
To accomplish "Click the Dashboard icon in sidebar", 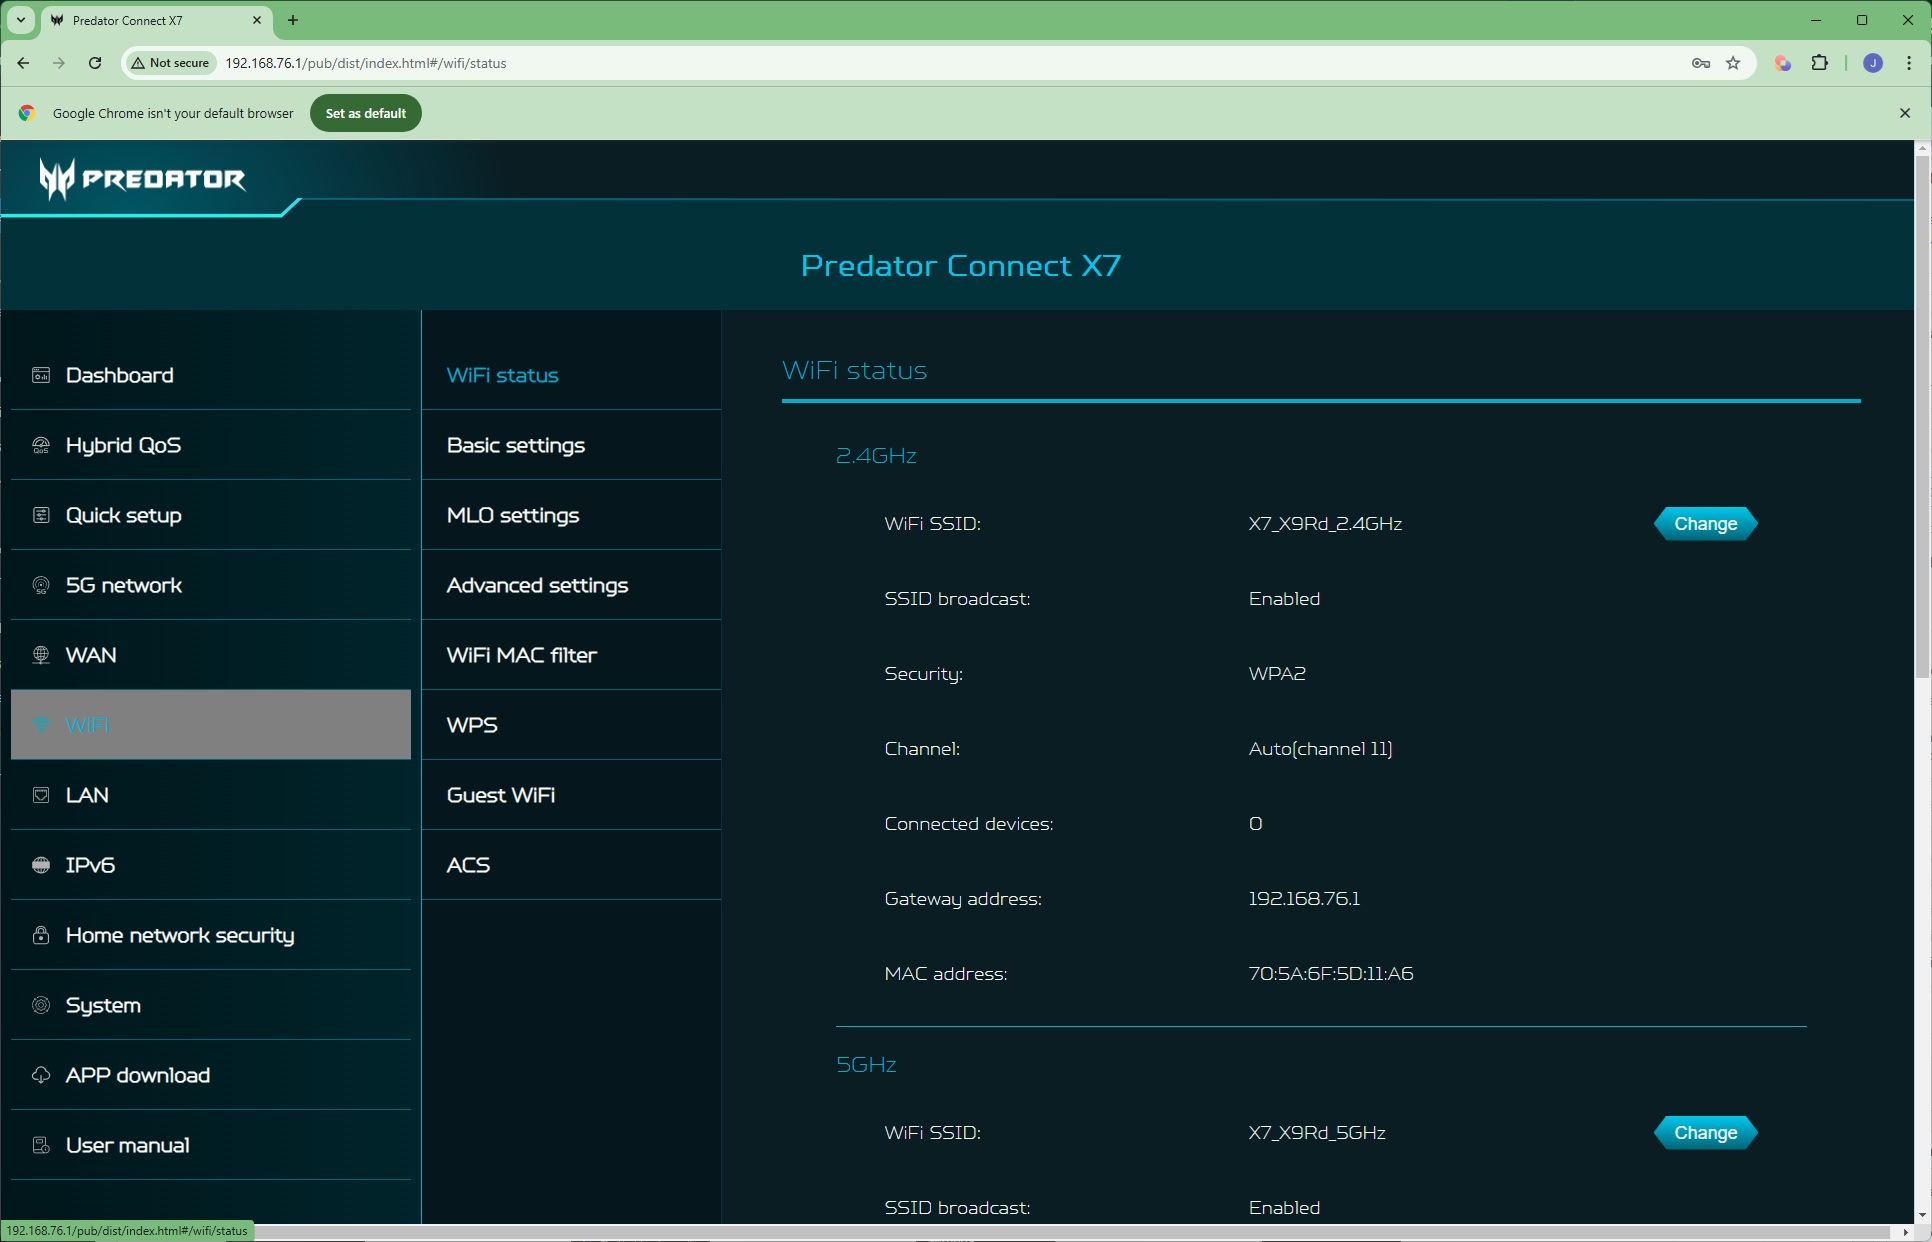I will pos(41,375).
